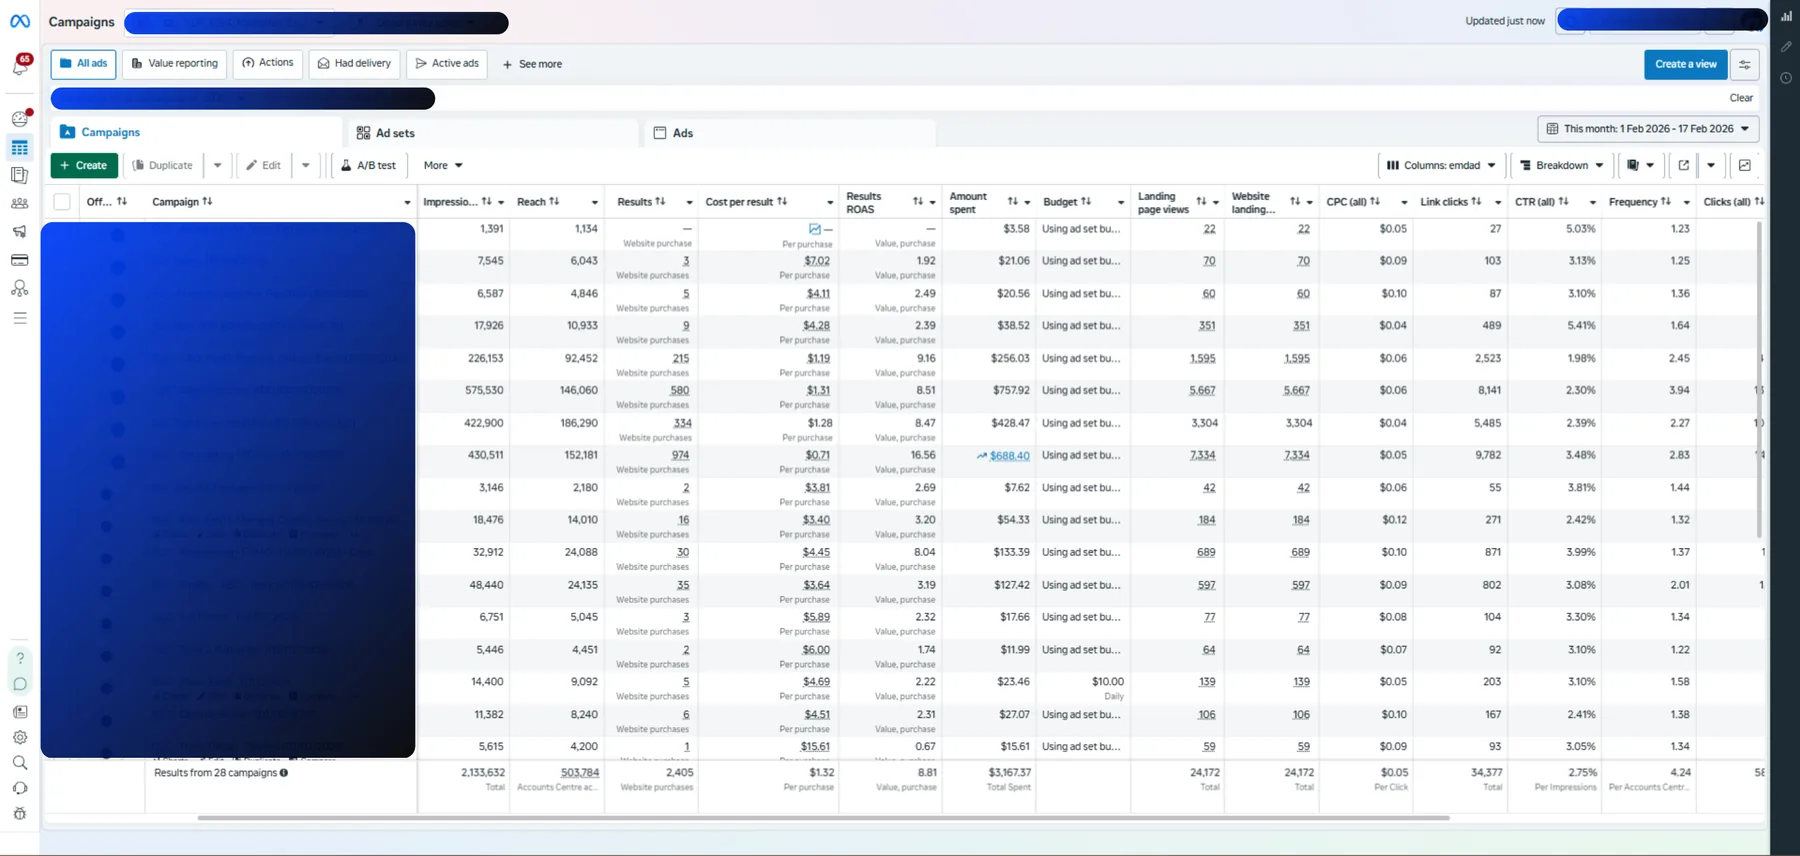1800x856 pixels.
Task: Click horizontal scrollbar under table
Action: coord(823,818)
